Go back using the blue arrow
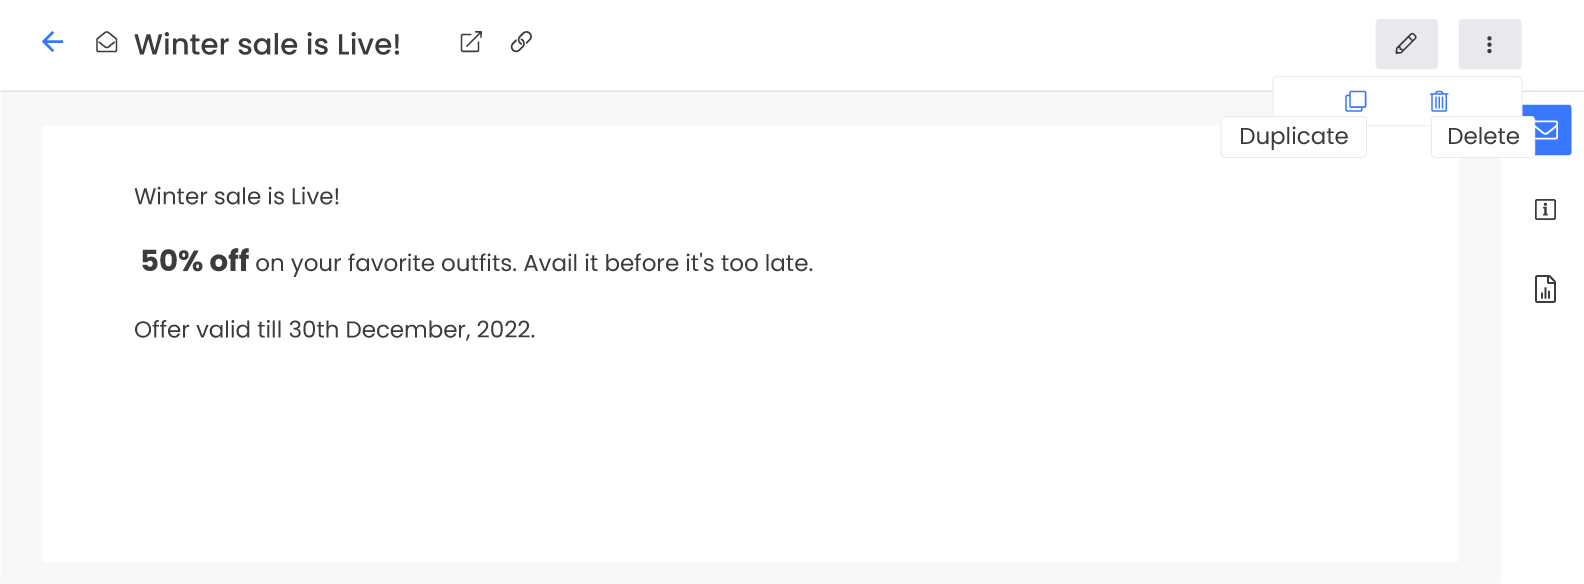 53,42
